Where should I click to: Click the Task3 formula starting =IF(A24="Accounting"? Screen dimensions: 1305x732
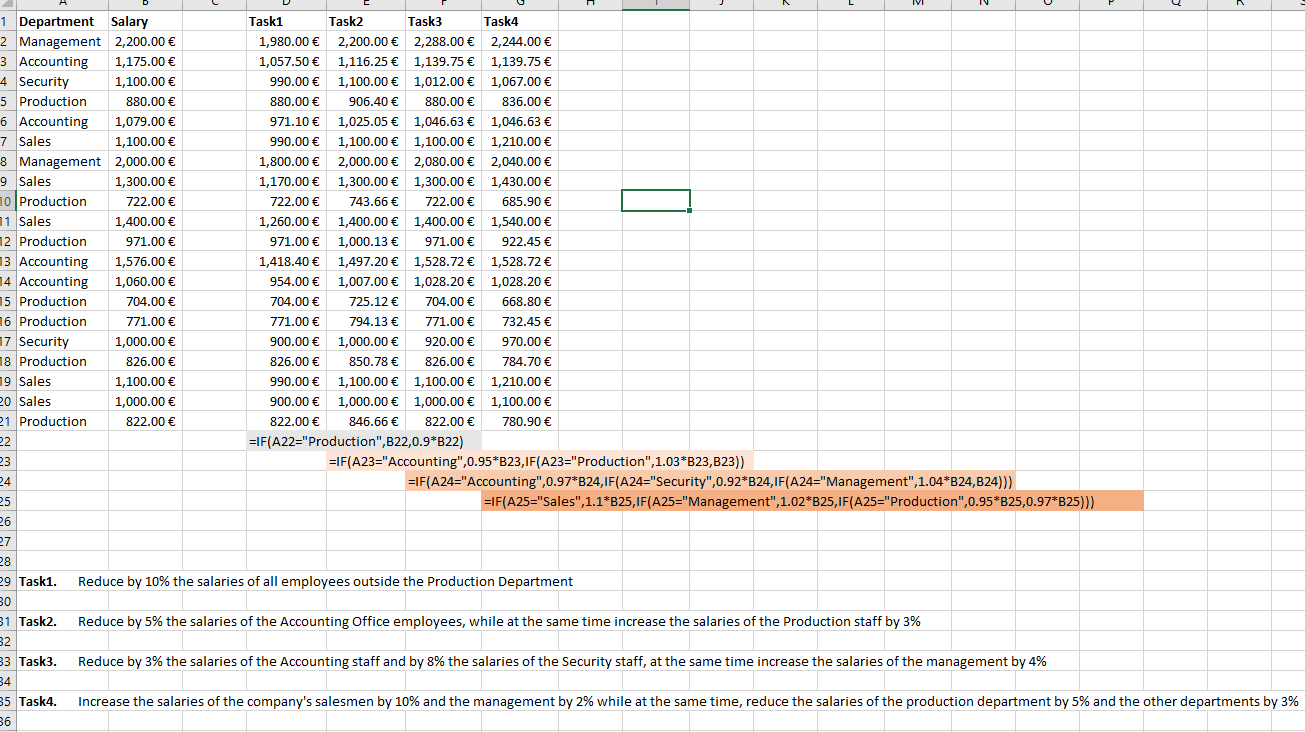point(711,481)
